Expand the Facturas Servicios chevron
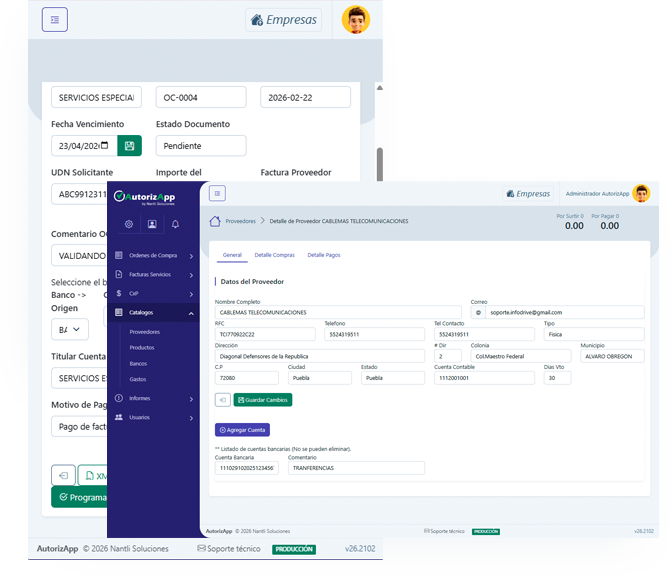The height and width of the screenshot is (576, 671). coord(191,275)
